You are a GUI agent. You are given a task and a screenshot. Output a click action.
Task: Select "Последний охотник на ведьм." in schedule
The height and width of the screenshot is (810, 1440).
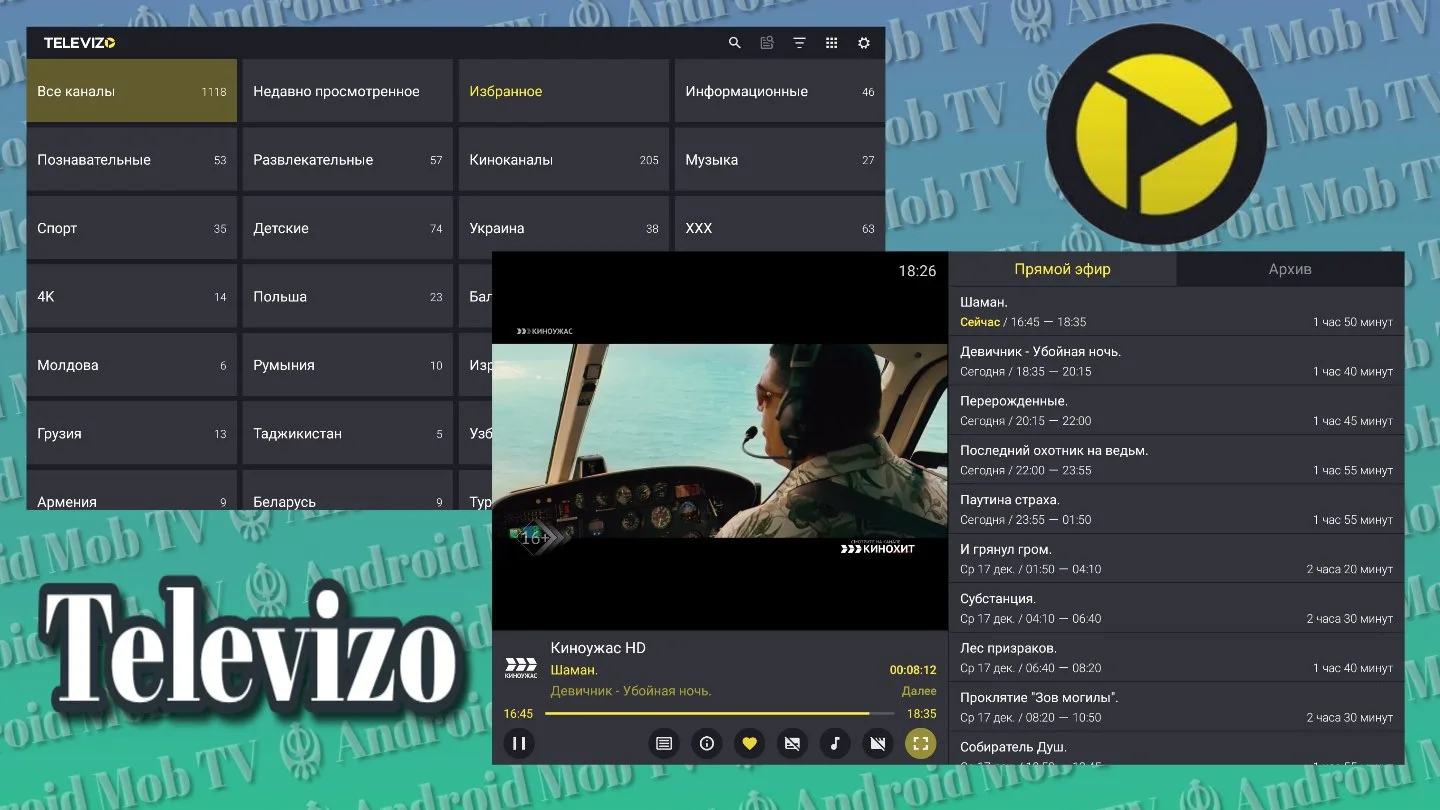click(x=1176, y=460)
